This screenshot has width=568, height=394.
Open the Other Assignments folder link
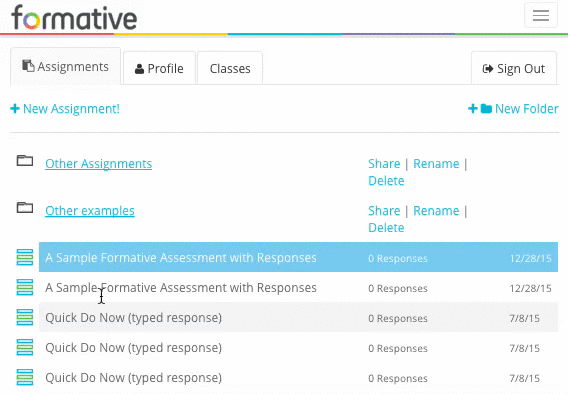coord(99,164)
